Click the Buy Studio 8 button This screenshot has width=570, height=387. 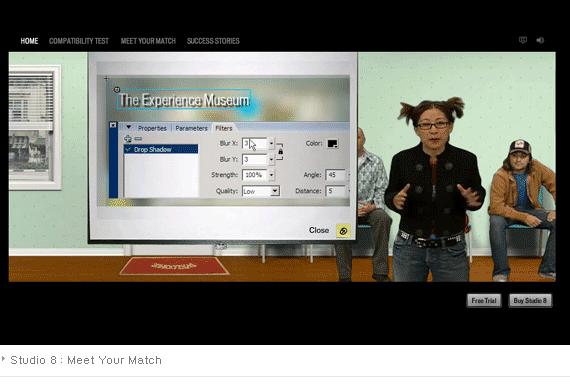tap(530, 301)
